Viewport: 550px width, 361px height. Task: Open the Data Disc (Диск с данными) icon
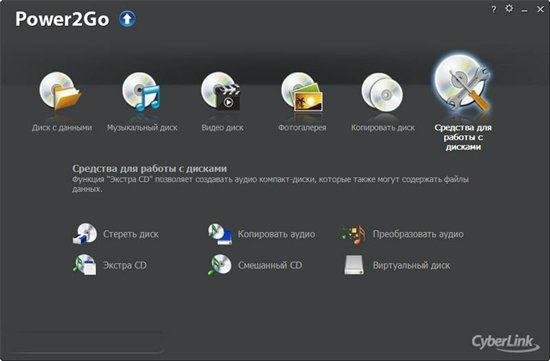pyautogui.click(x=60, y=92)
